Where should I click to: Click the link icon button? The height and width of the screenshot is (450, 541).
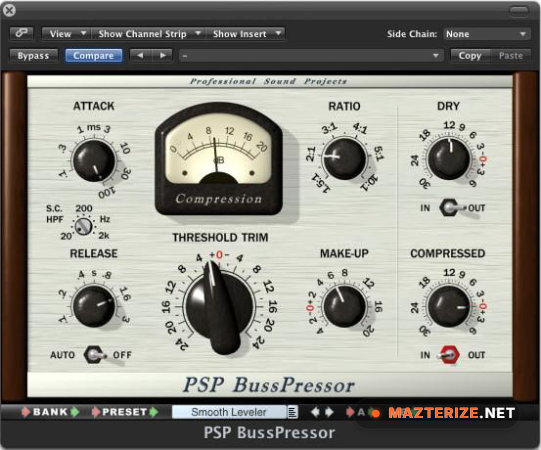(x=21, y=33)
